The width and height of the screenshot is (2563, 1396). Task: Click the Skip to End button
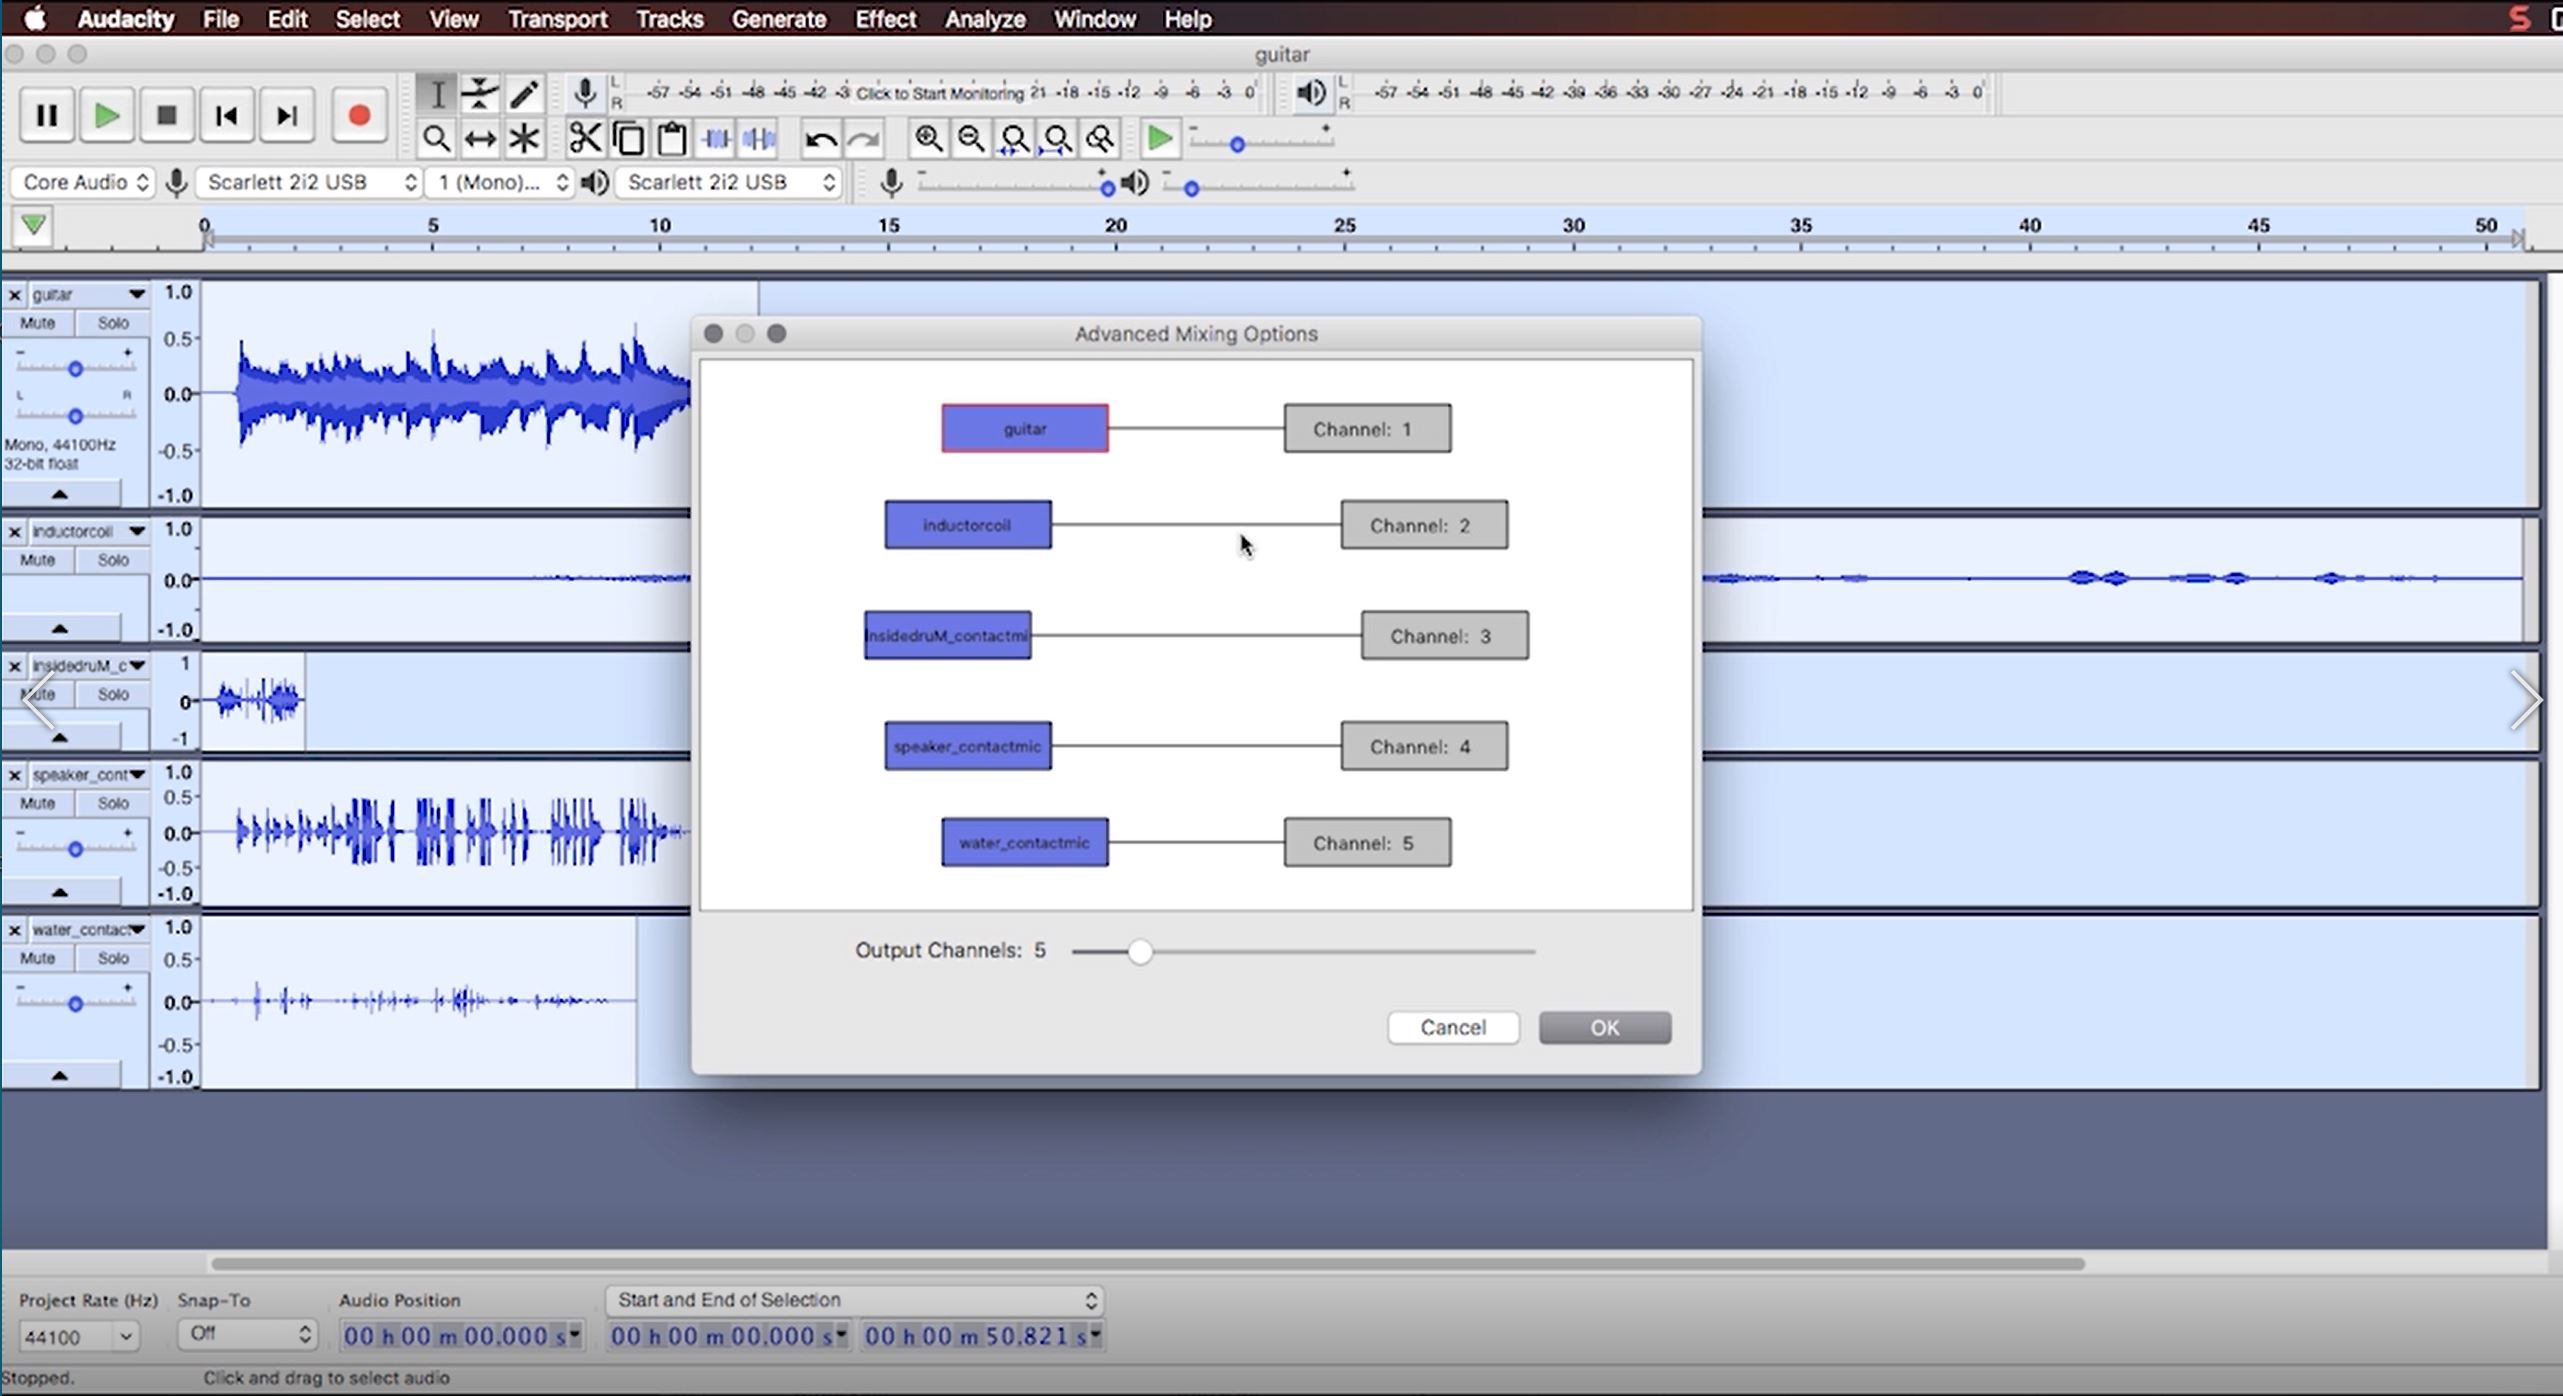tap(287, 116)
